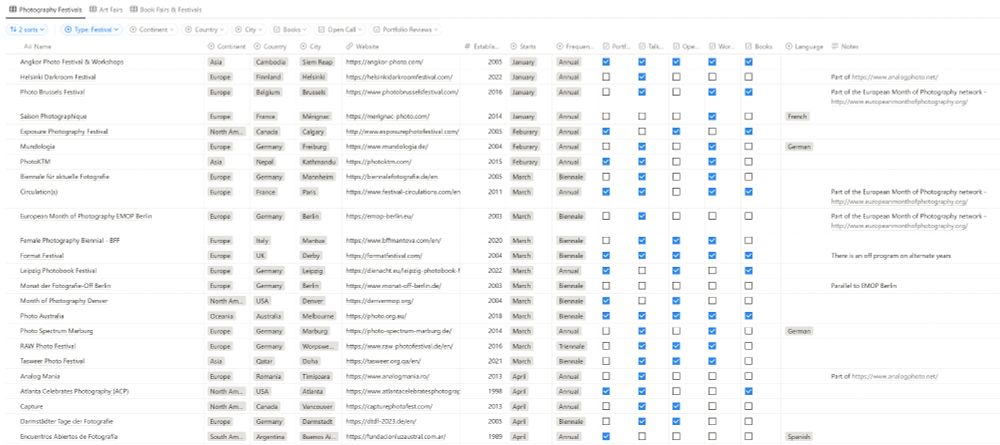Image resolution: width=1000 pixels, height=445 pixels.
Task: Click the City column header
Action: [311, 47]
